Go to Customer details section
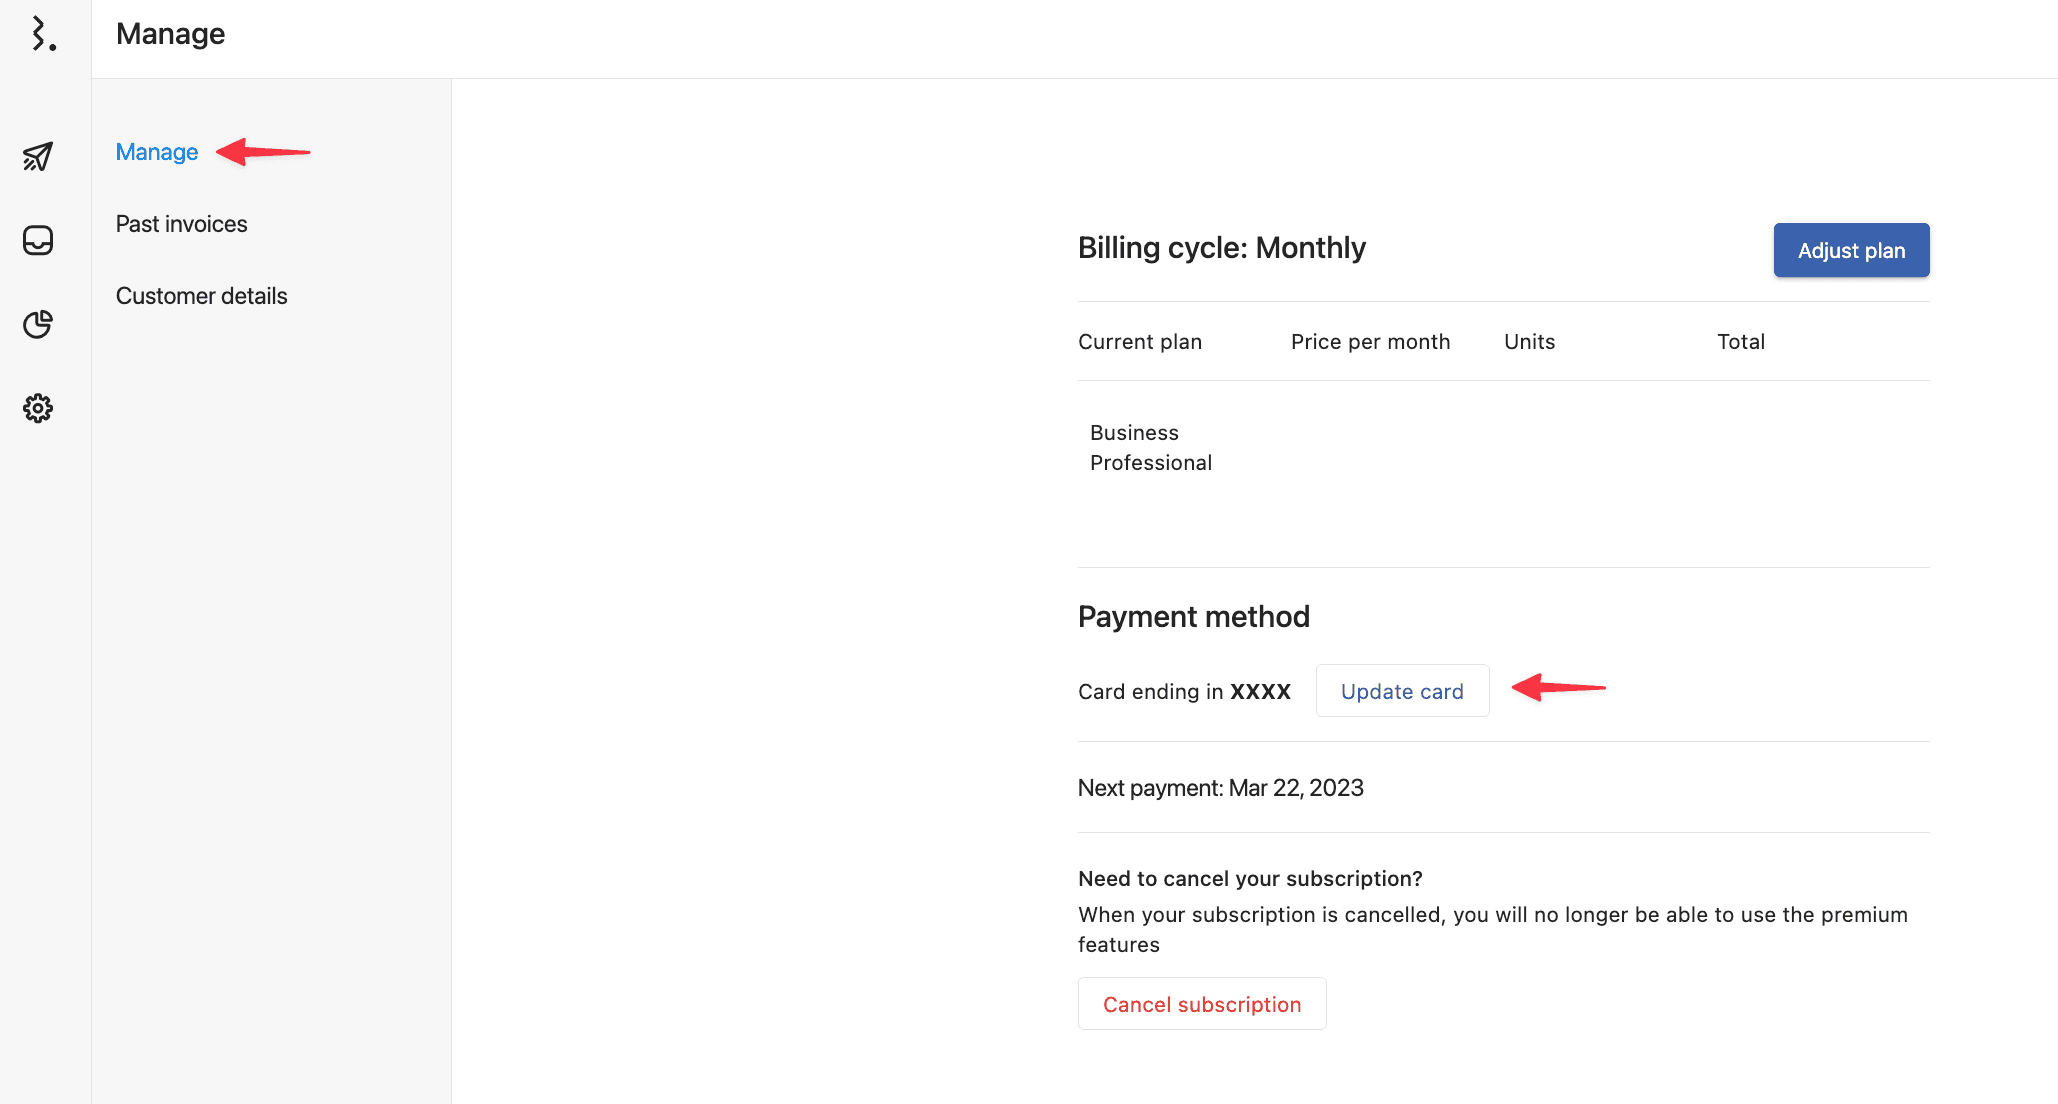Image resolution: width=2058 pixels, height=1104 pixels. 201,296
